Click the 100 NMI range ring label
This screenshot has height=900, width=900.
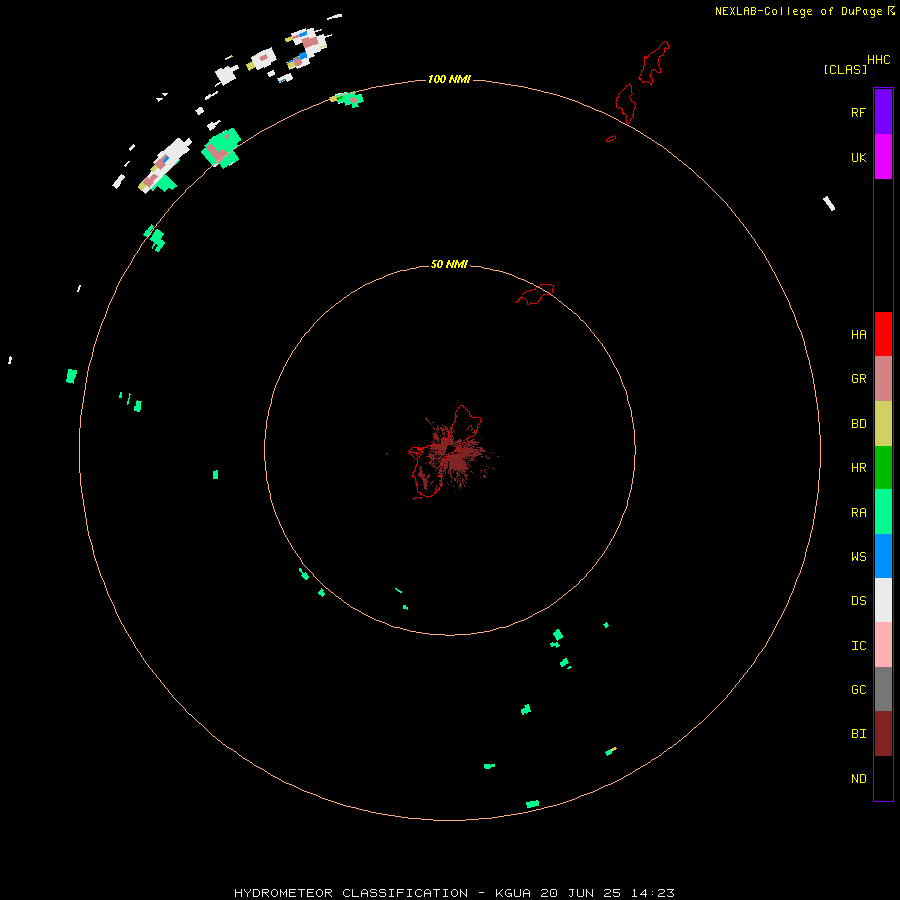click(x=449, y=79)
